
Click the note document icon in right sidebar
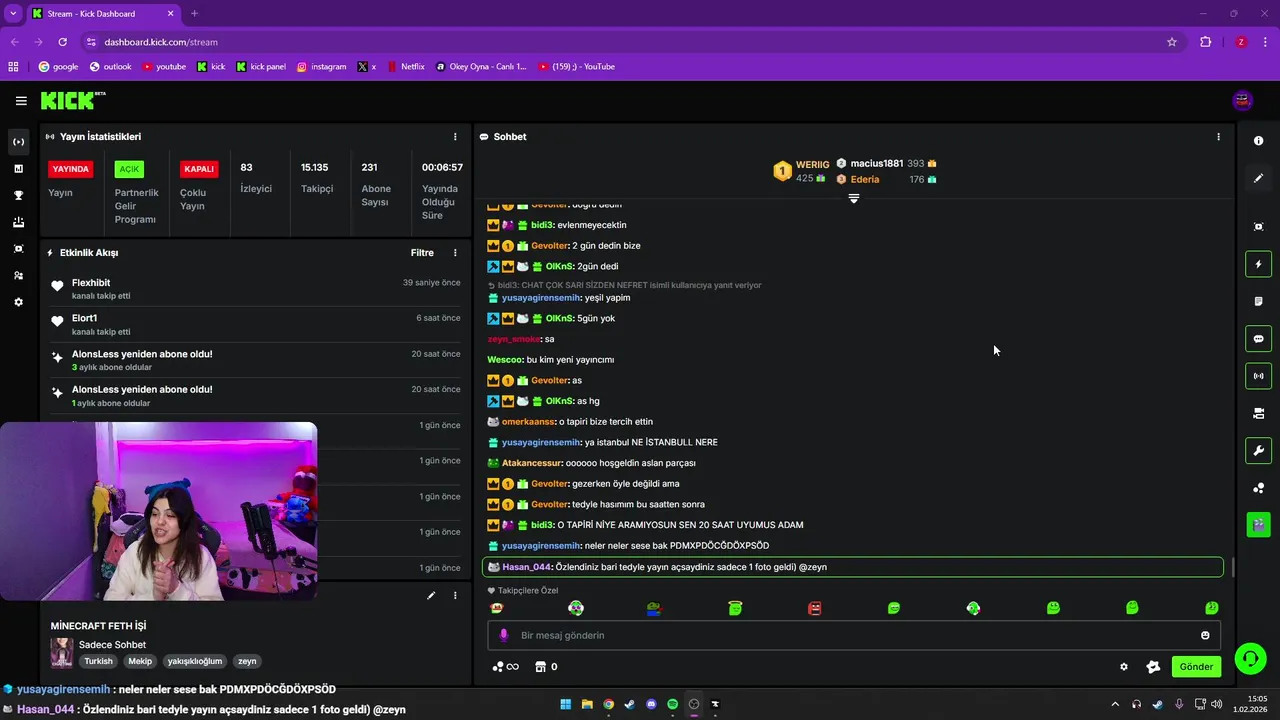(1258, 301)
